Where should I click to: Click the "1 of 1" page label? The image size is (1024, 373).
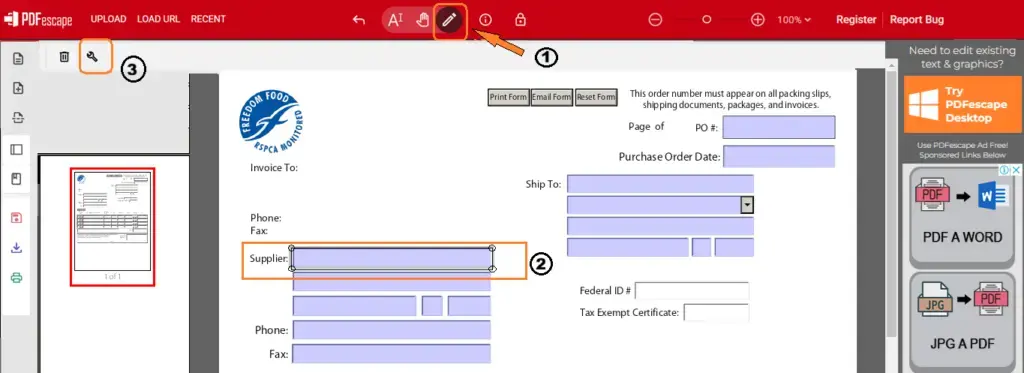[112, 277]
